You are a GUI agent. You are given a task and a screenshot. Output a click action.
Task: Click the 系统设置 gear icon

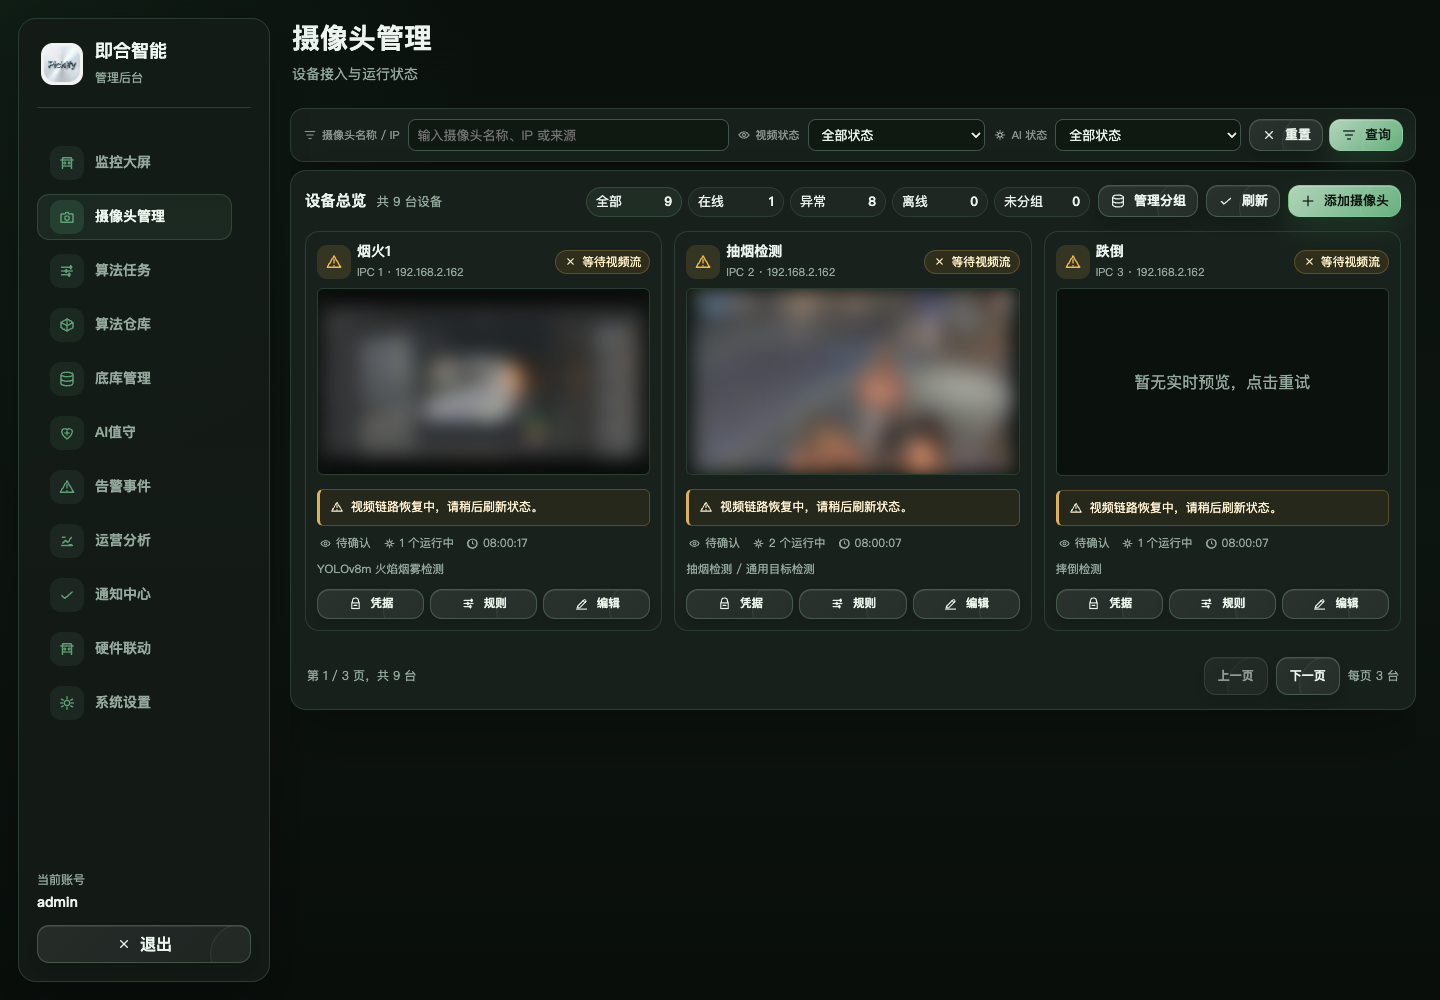click(67, 702)
